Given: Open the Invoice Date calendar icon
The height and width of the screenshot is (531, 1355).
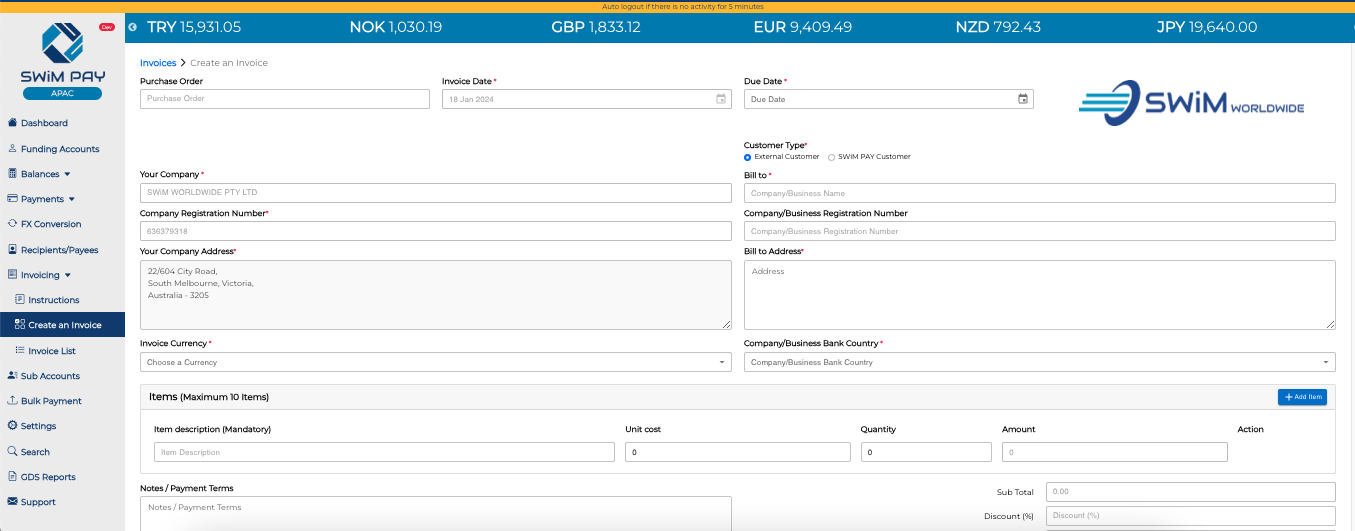Looking at the screenshot, I should click(x=721, y=99).
